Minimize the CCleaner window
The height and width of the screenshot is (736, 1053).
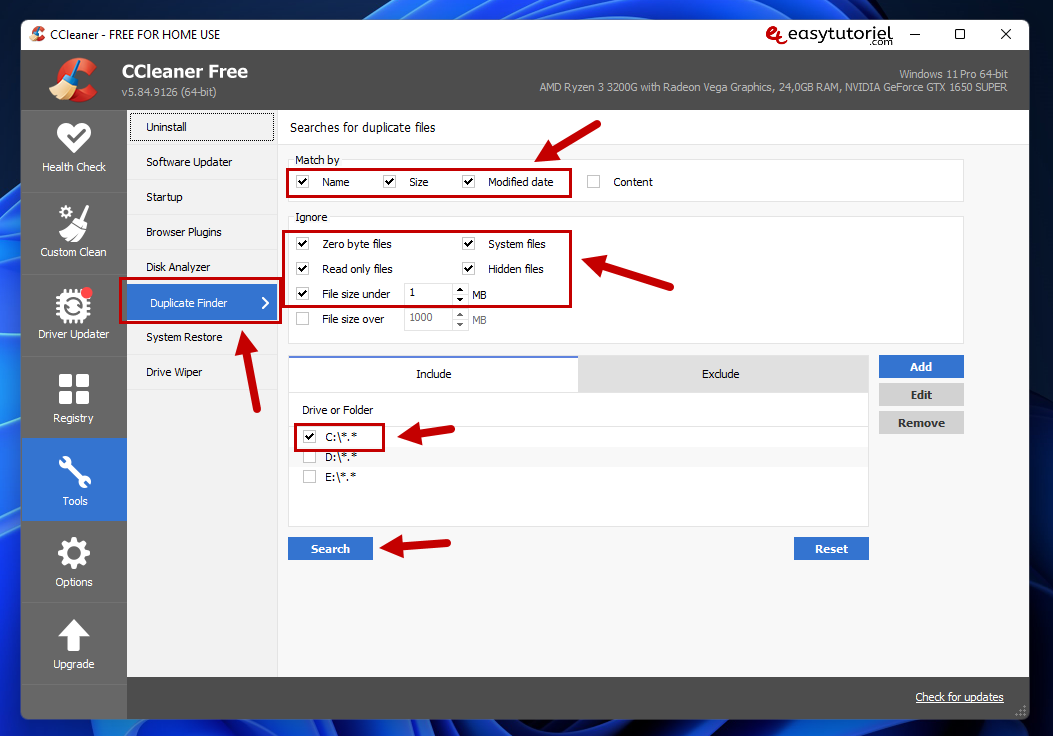915,34
